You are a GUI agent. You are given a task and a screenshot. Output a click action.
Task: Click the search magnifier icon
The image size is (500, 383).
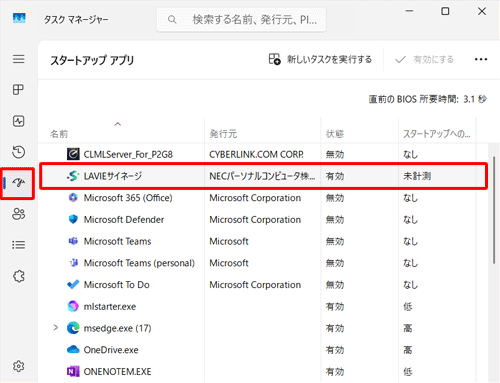[x=172, y=20]
